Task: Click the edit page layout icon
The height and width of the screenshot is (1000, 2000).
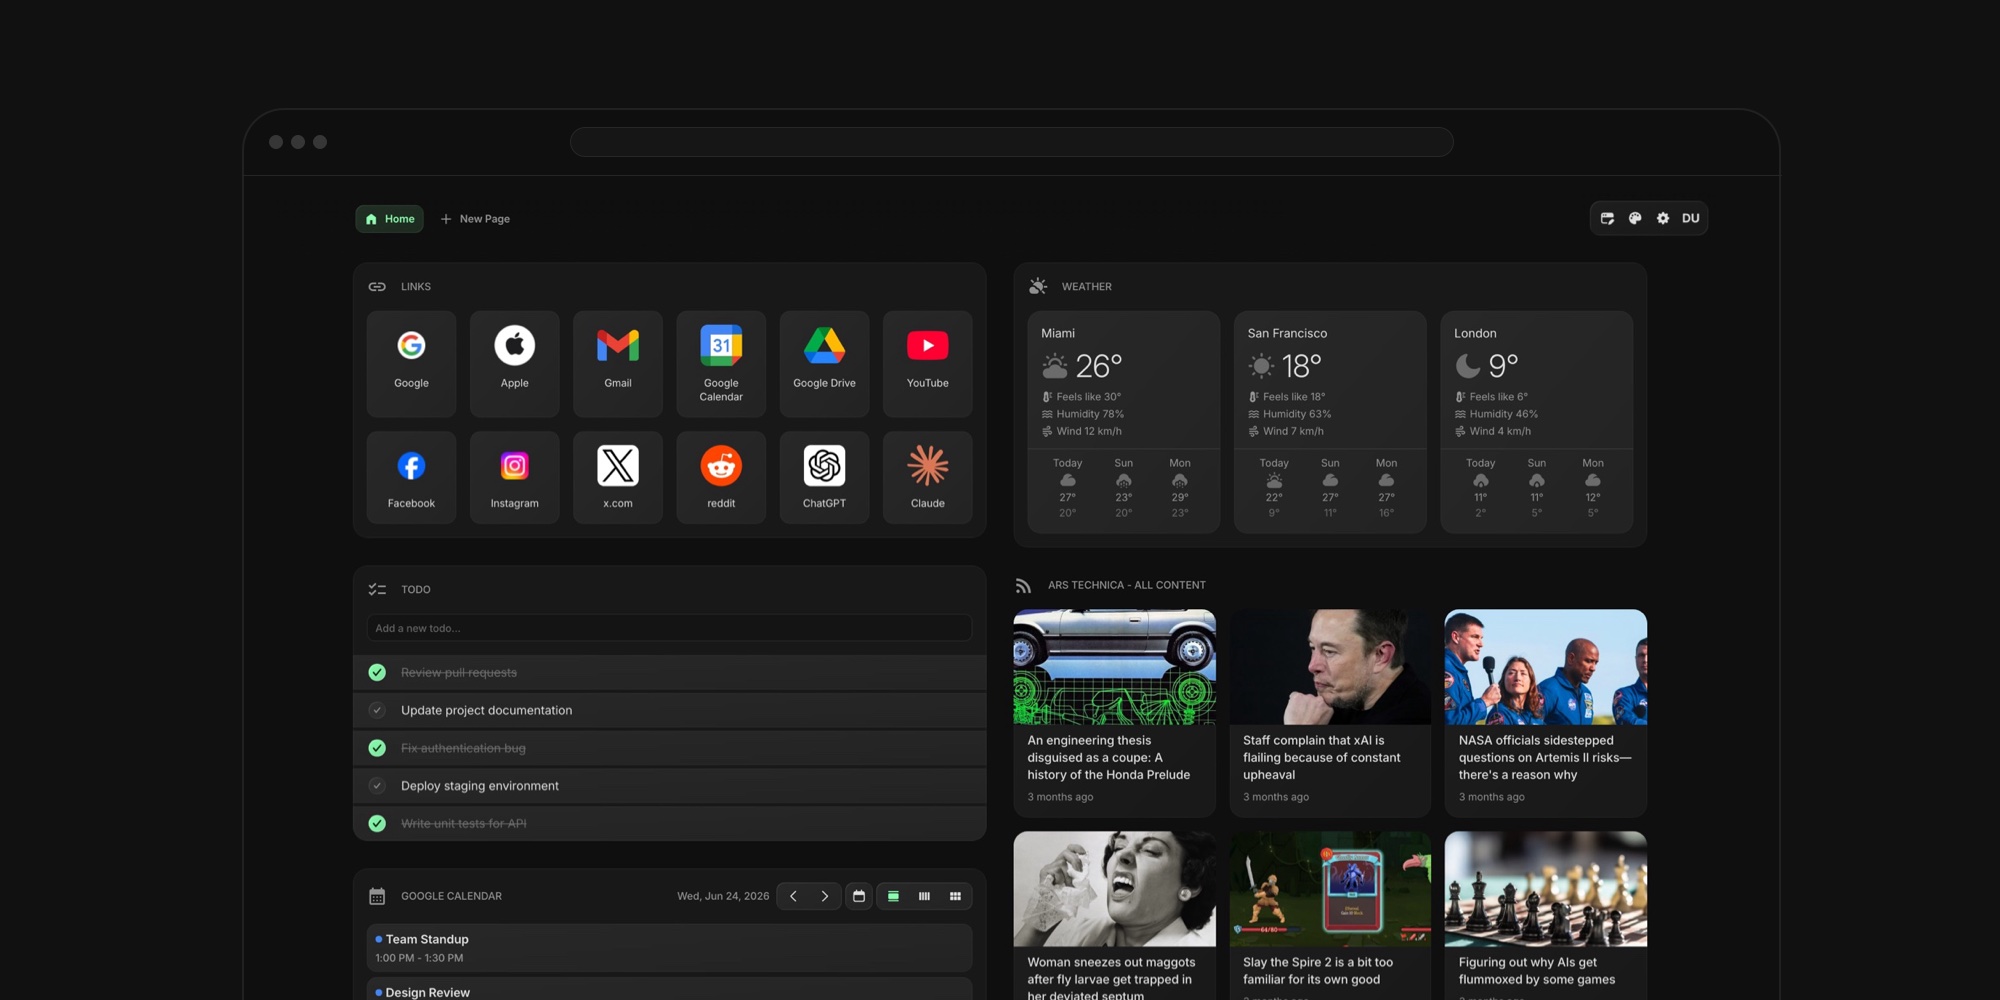Action: (x=1607, y=218)
